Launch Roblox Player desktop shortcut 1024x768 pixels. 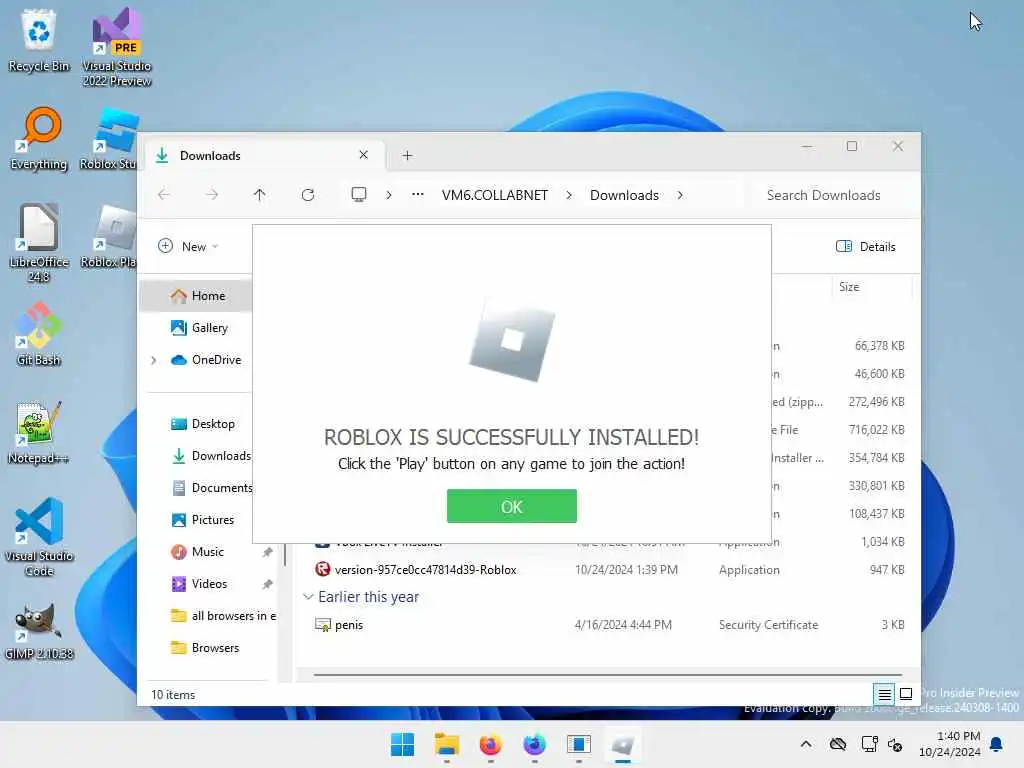pyautogui.click(x=108, y=236)
